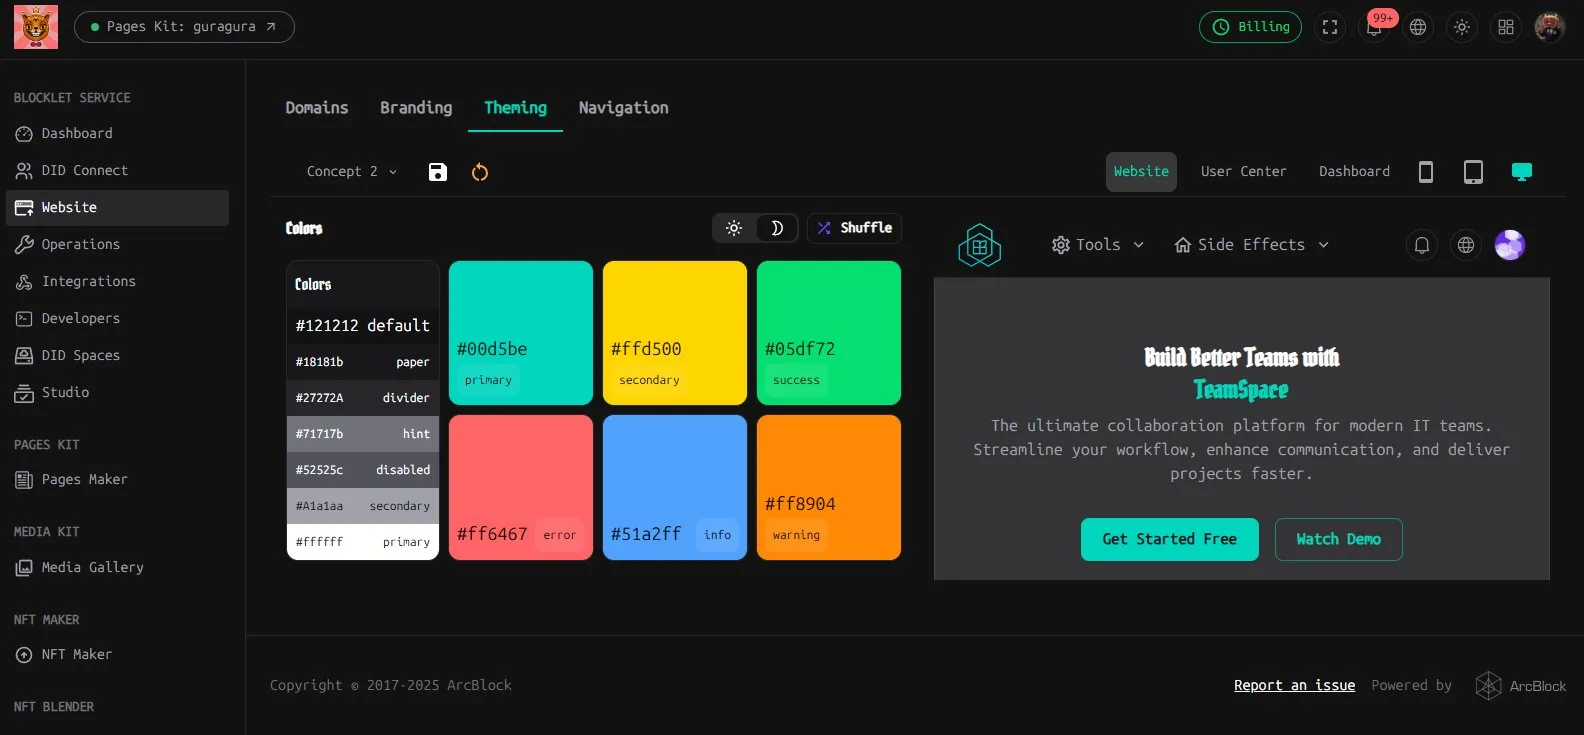This screenshot has height=735, width=1584.
Task: Open DID Spaces in the sidebar
Action: [117, 356]
